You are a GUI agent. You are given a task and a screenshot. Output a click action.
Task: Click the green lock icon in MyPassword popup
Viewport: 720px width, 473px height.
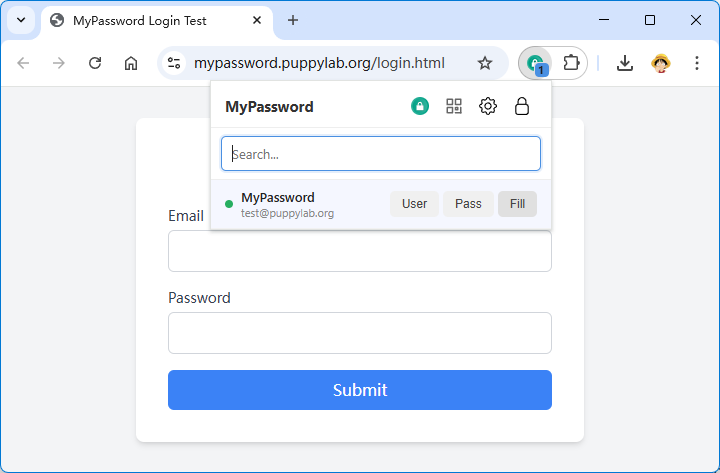[x=420, y=106]
